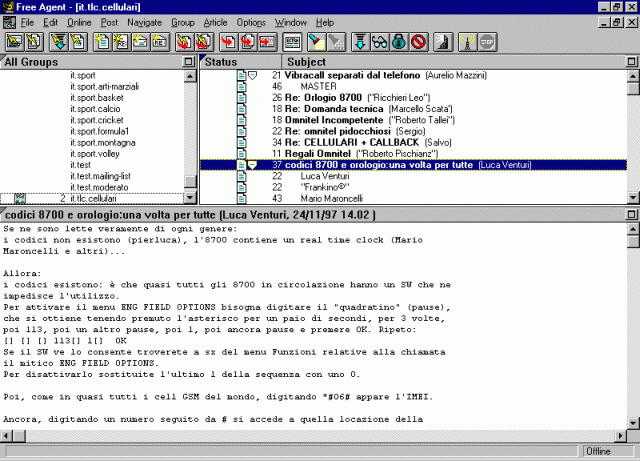Click the All Groups pane header
Image resolution: width=640 pixels, height=461 pixels.
tap(92, 62)
